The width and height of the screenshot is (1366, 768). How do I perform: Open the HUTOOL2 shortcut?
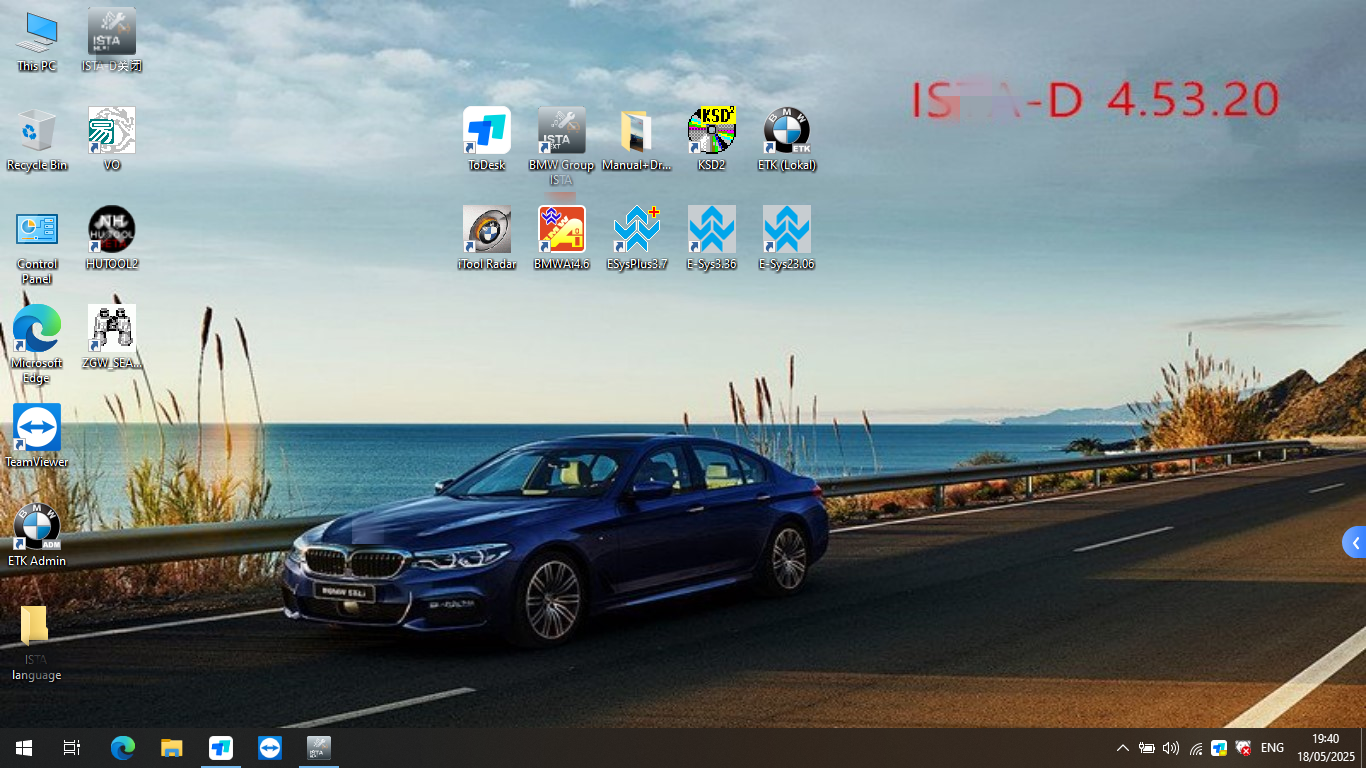click(111, 230)
